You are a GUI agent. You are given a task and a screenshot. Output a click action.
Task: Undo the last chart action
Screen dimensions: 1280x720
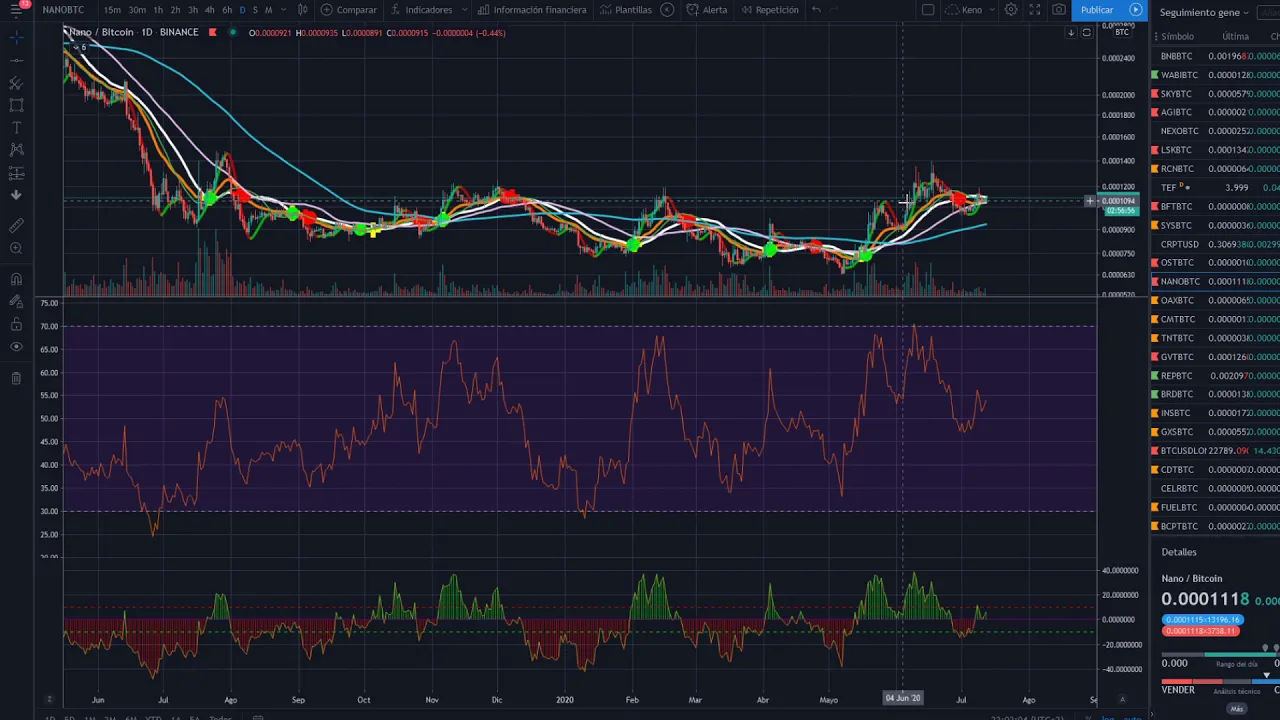click(x=816, y=10)
